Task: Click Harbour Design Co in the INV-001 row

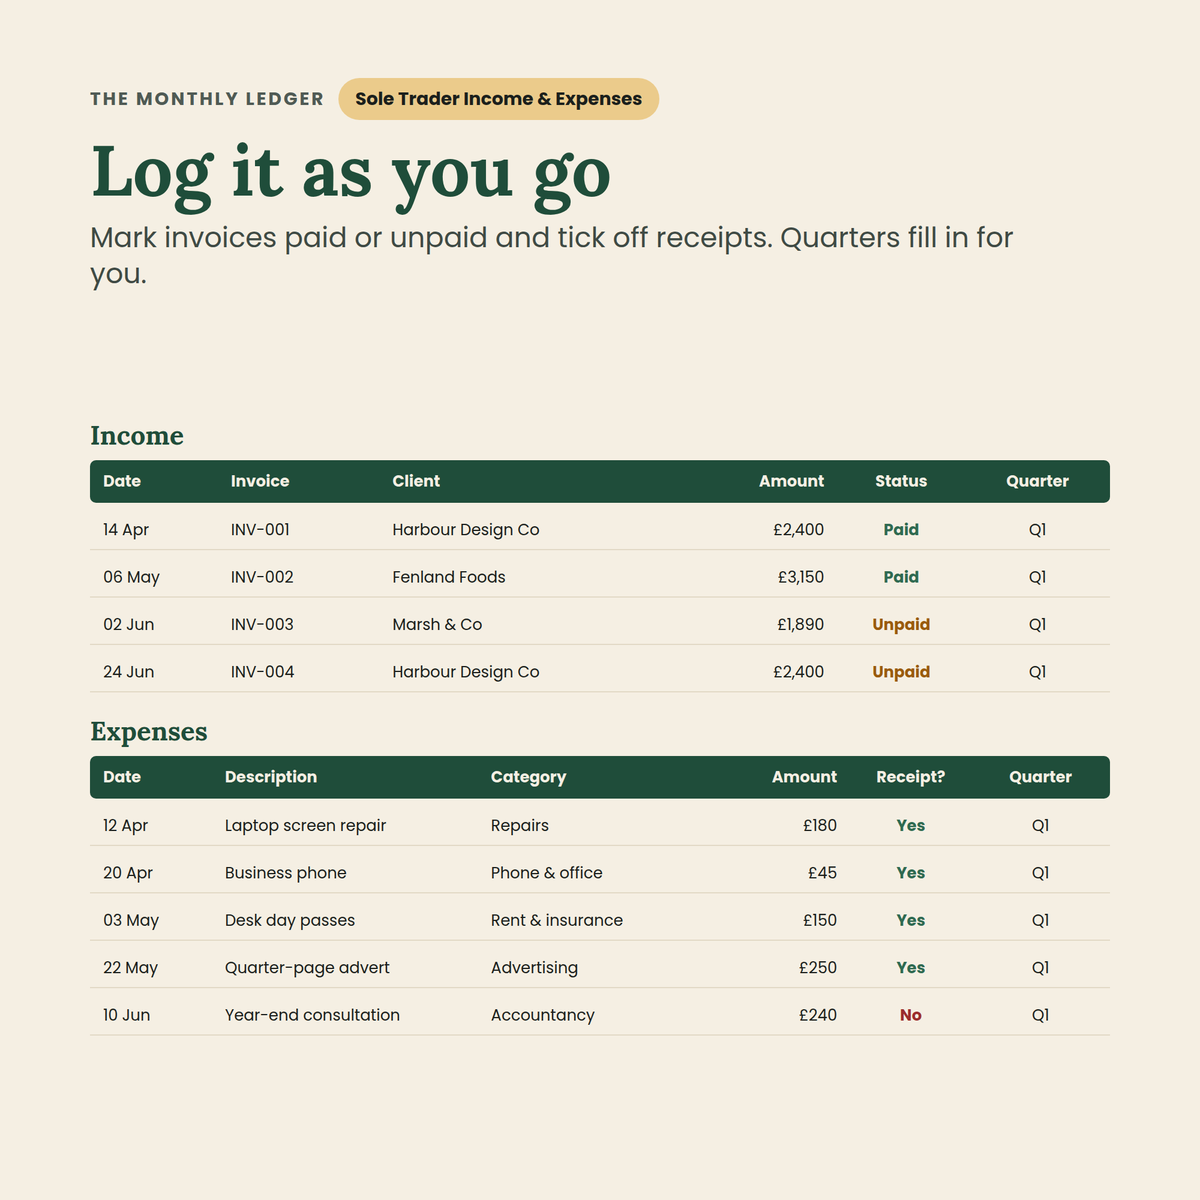Action: coord(466,530)
